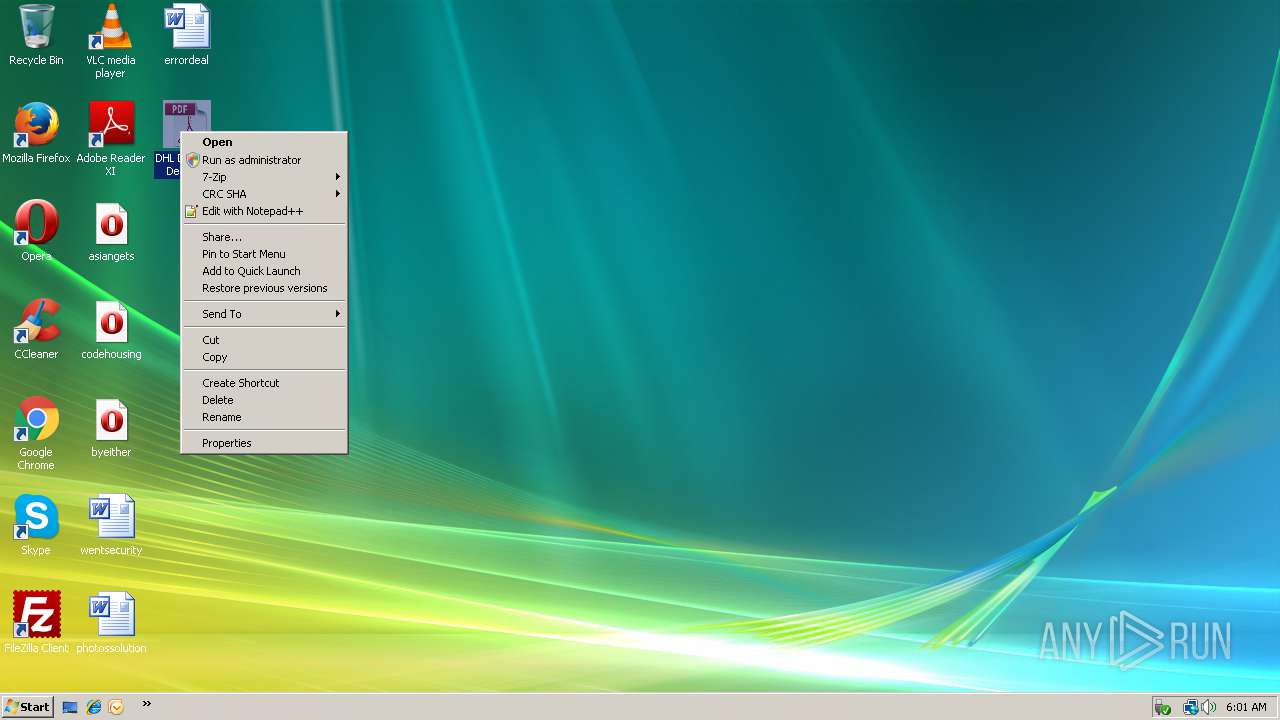Choose Share... in the context menu
Viewport: 1280px width, 720px height.
(264, 237)
